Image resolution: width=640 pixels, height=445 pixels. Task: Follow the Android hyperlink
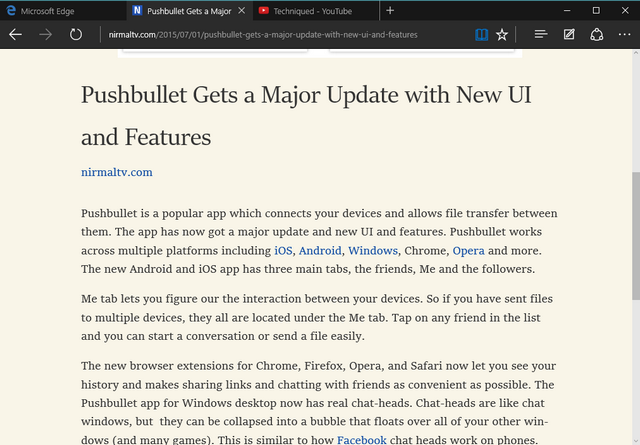(320, 250)
